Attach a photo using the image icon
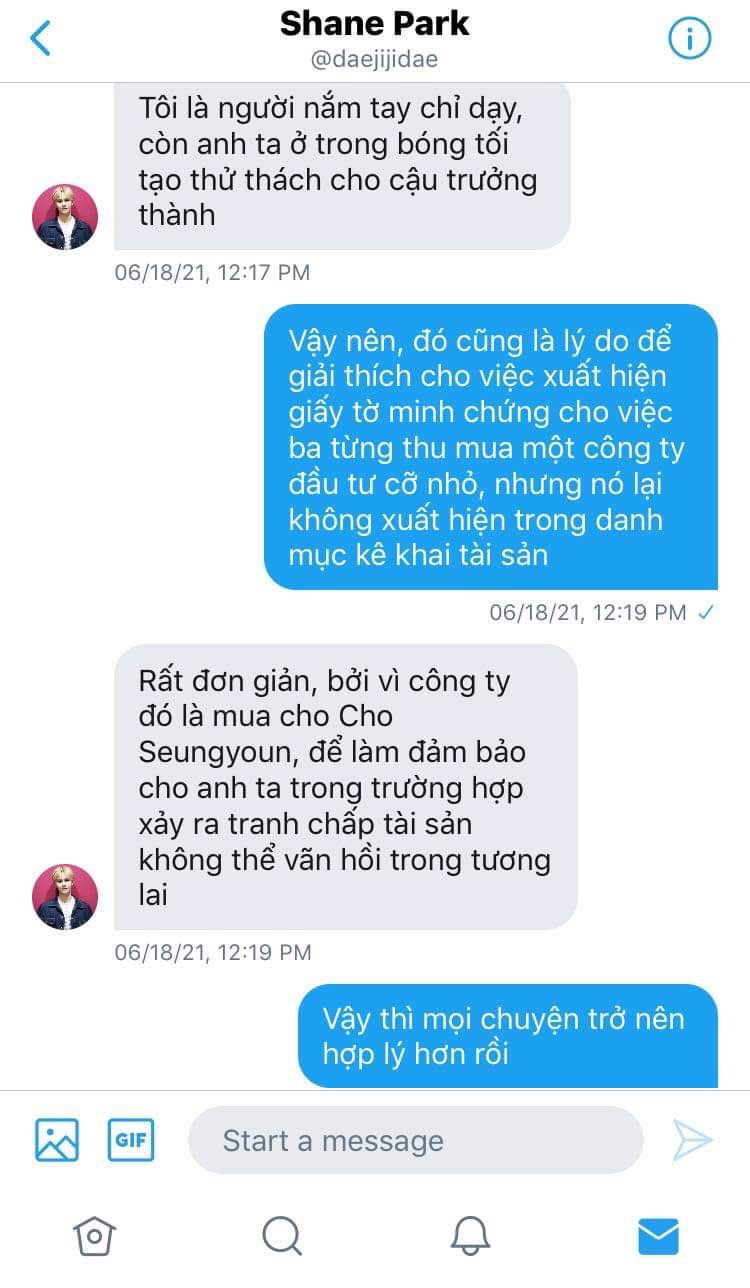 pos(57,1140)
